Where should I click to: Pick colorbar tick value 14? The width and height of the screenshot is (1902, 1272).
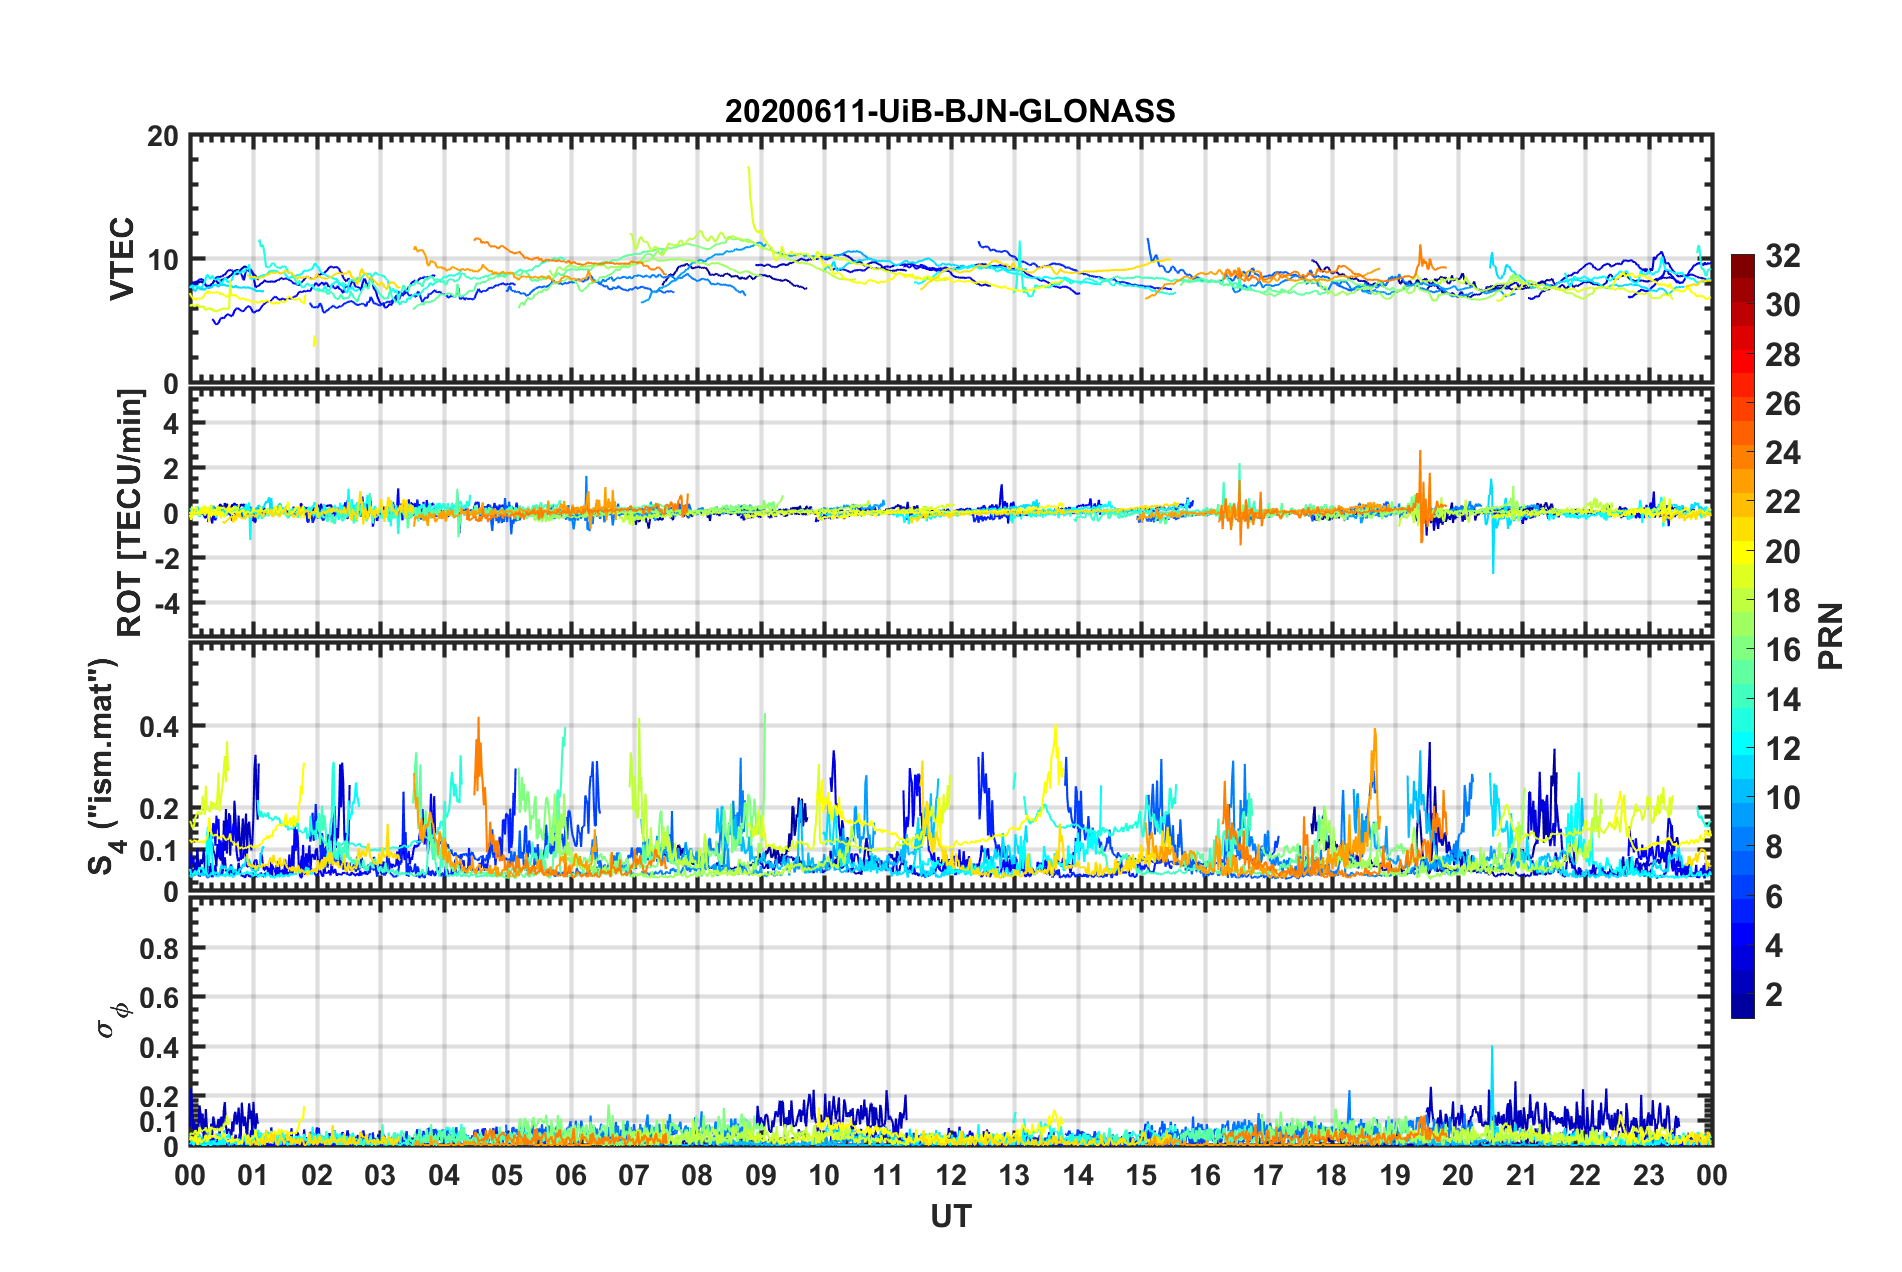point(1783,700)
